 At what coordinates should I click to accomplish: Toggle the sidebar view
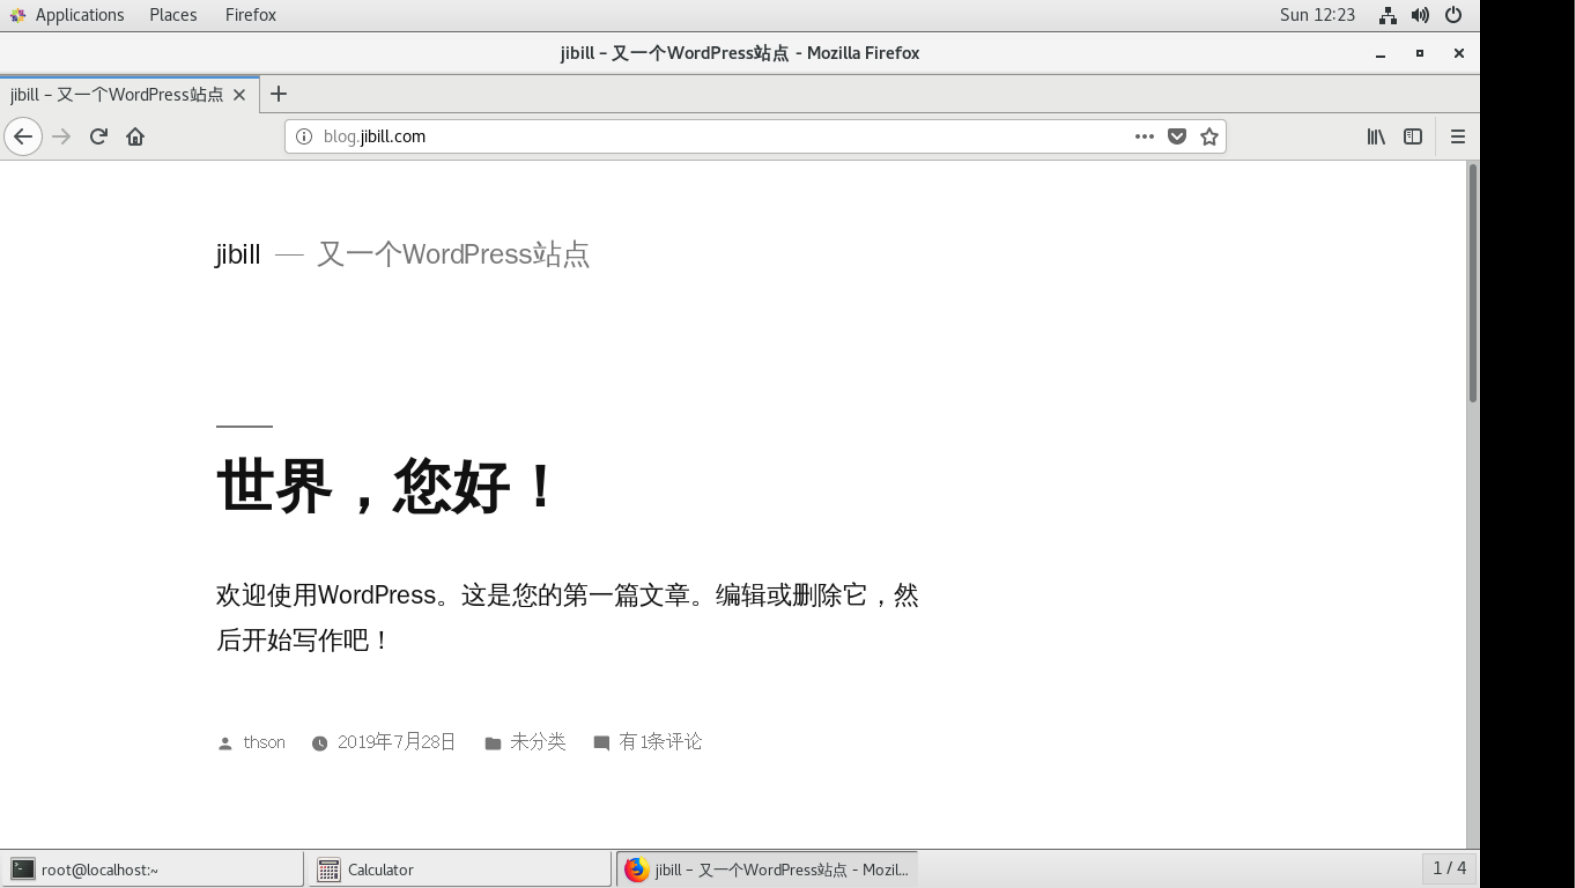tap(1413, 136)
